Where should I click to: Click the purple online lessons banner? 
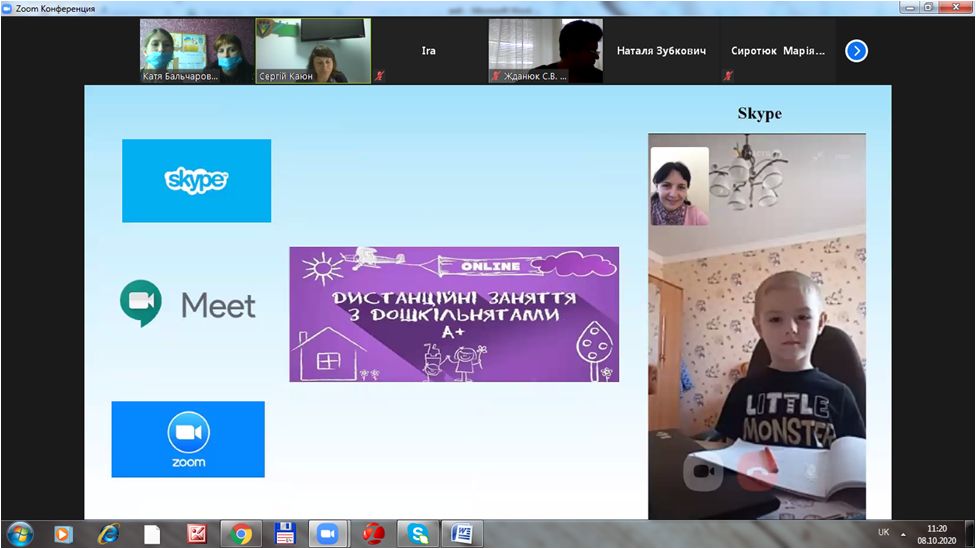(454, 314)
